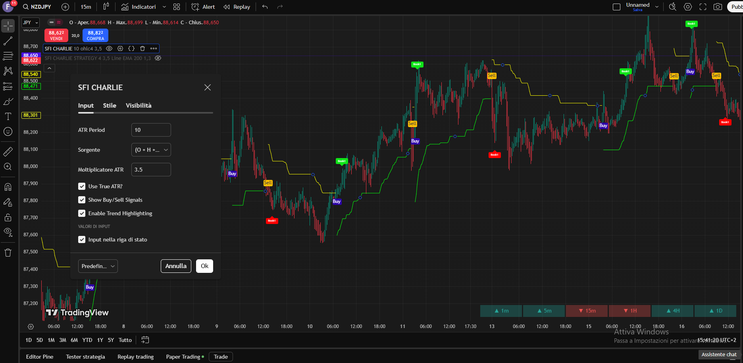743x363 pixels.
Task: Create a new Alert
Action: click(203, 7)
